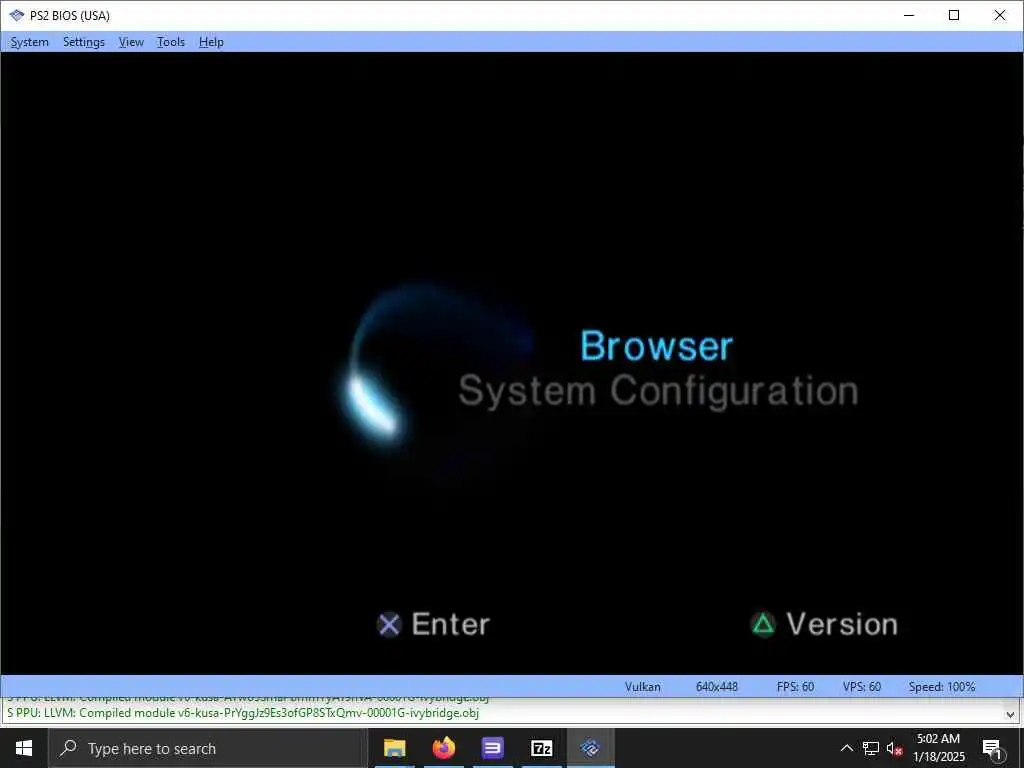Screen dimensions: 1024x768
Task: Click the VPS: 60 status entry
Action: tap(862, 686)
